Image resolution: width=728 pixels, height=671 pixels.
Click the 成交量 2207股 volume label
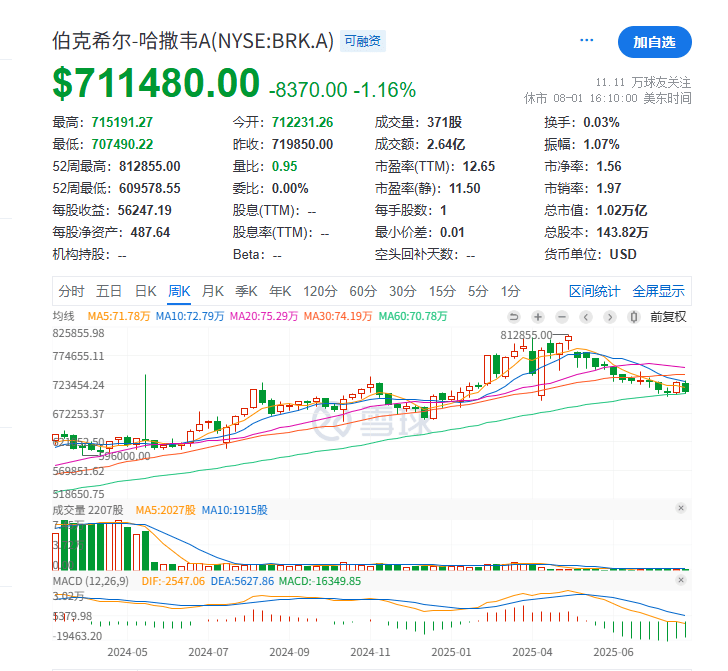[88, 510]
